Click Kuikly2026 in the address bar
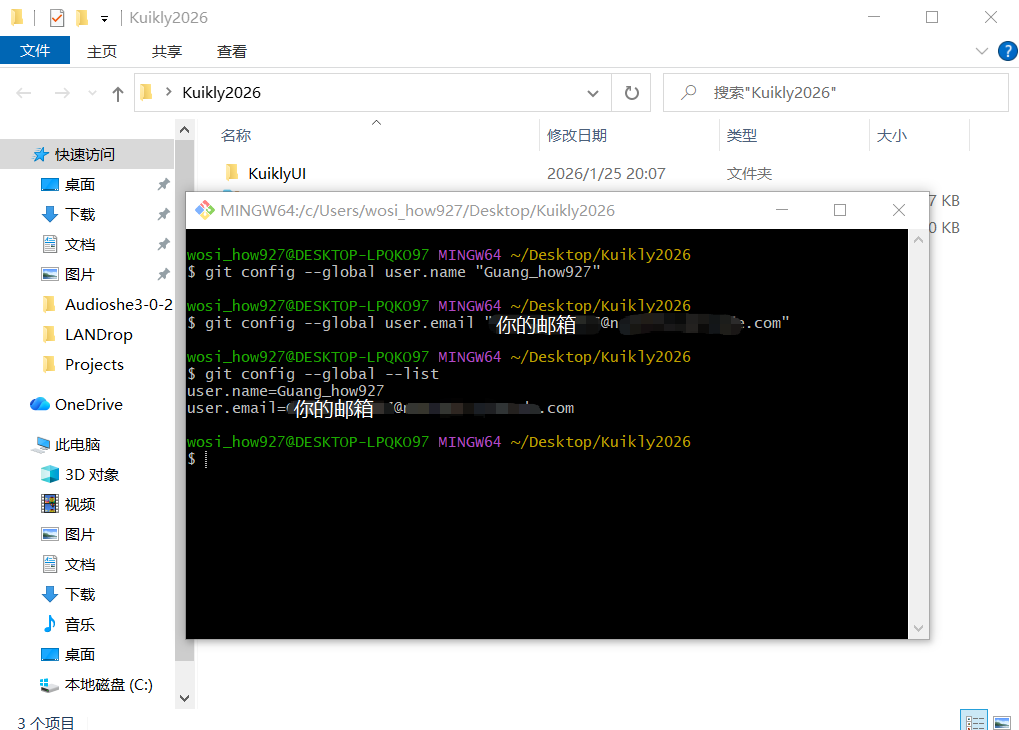Screen dimensions: 1019x730 pyautogui.click(x=222, y=93)
